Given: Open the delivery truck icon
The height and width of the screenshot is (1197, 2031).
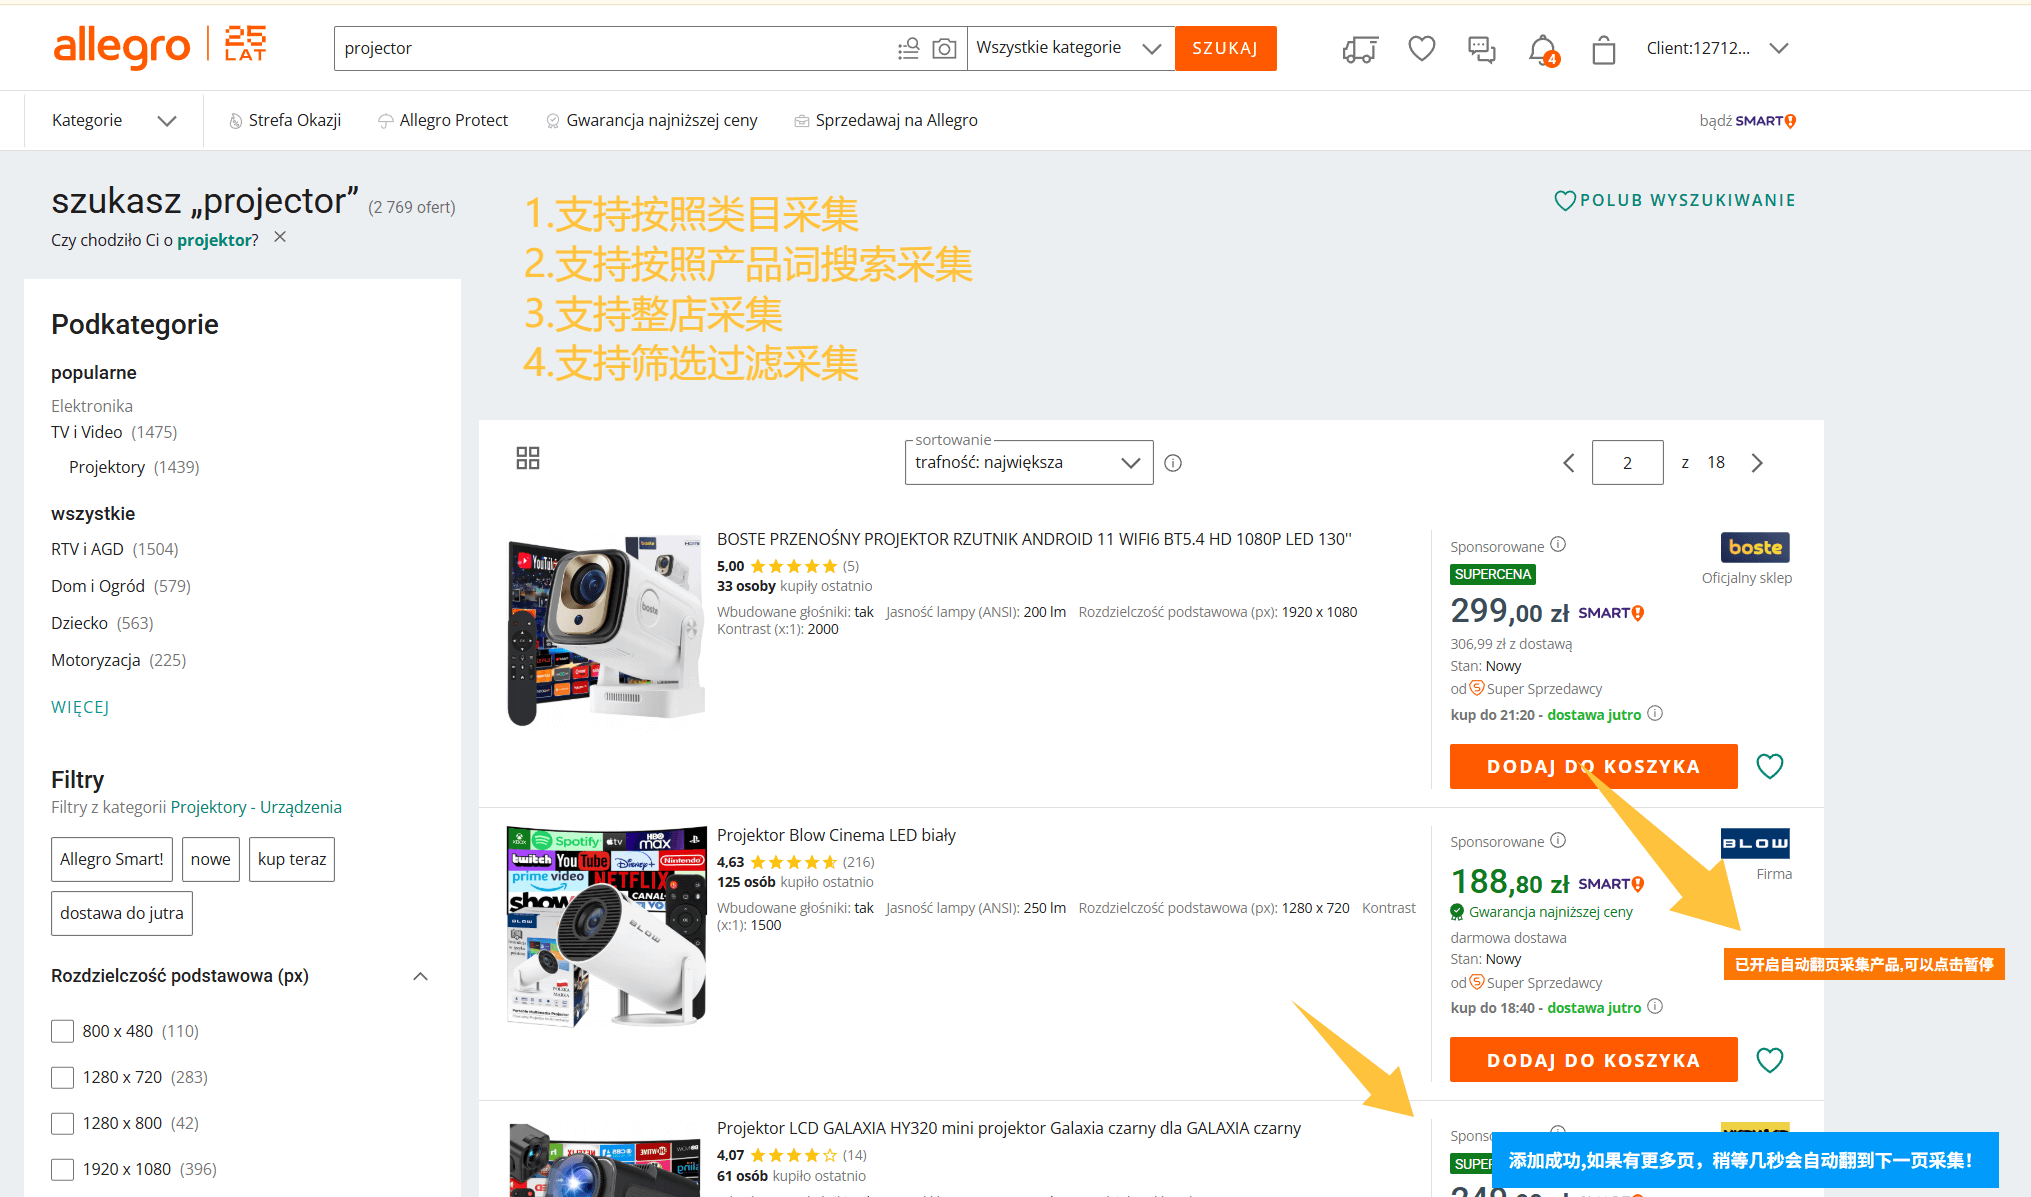Looking at the screenshot, I should tap(1360, 48).
